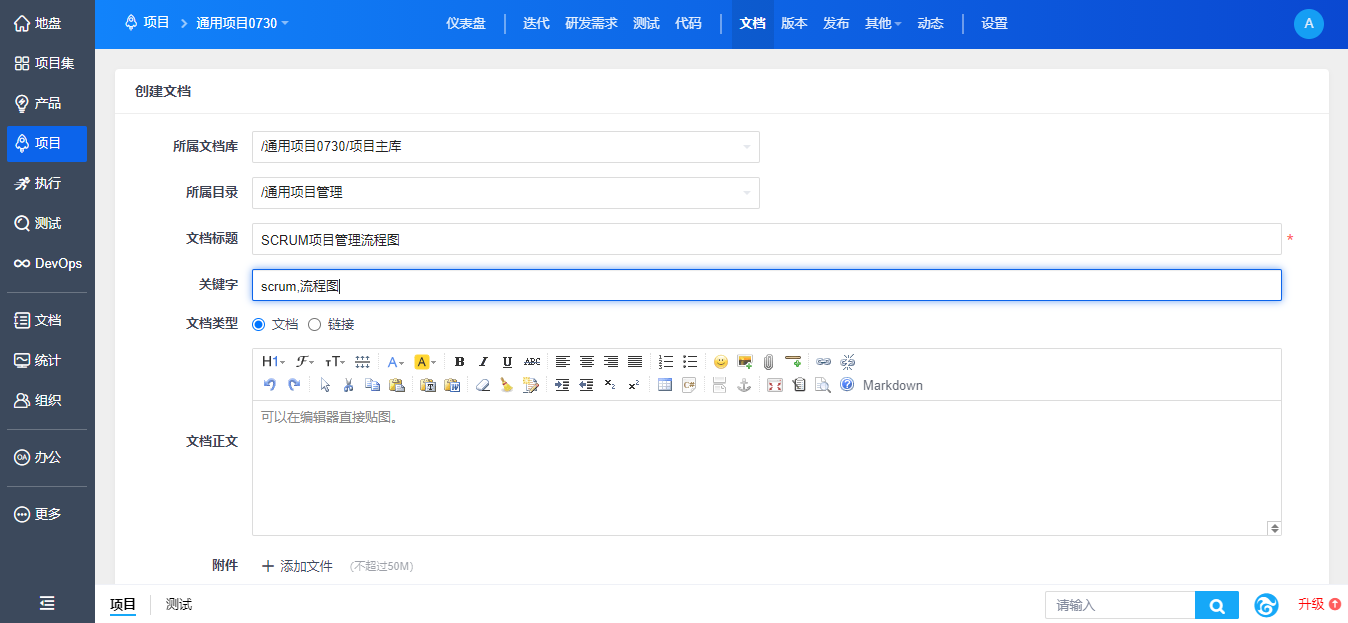The width and height of the screenshot is (1348, 623).
Task: Click the red 升级 upgrade link
Action: pos(1318,604)
